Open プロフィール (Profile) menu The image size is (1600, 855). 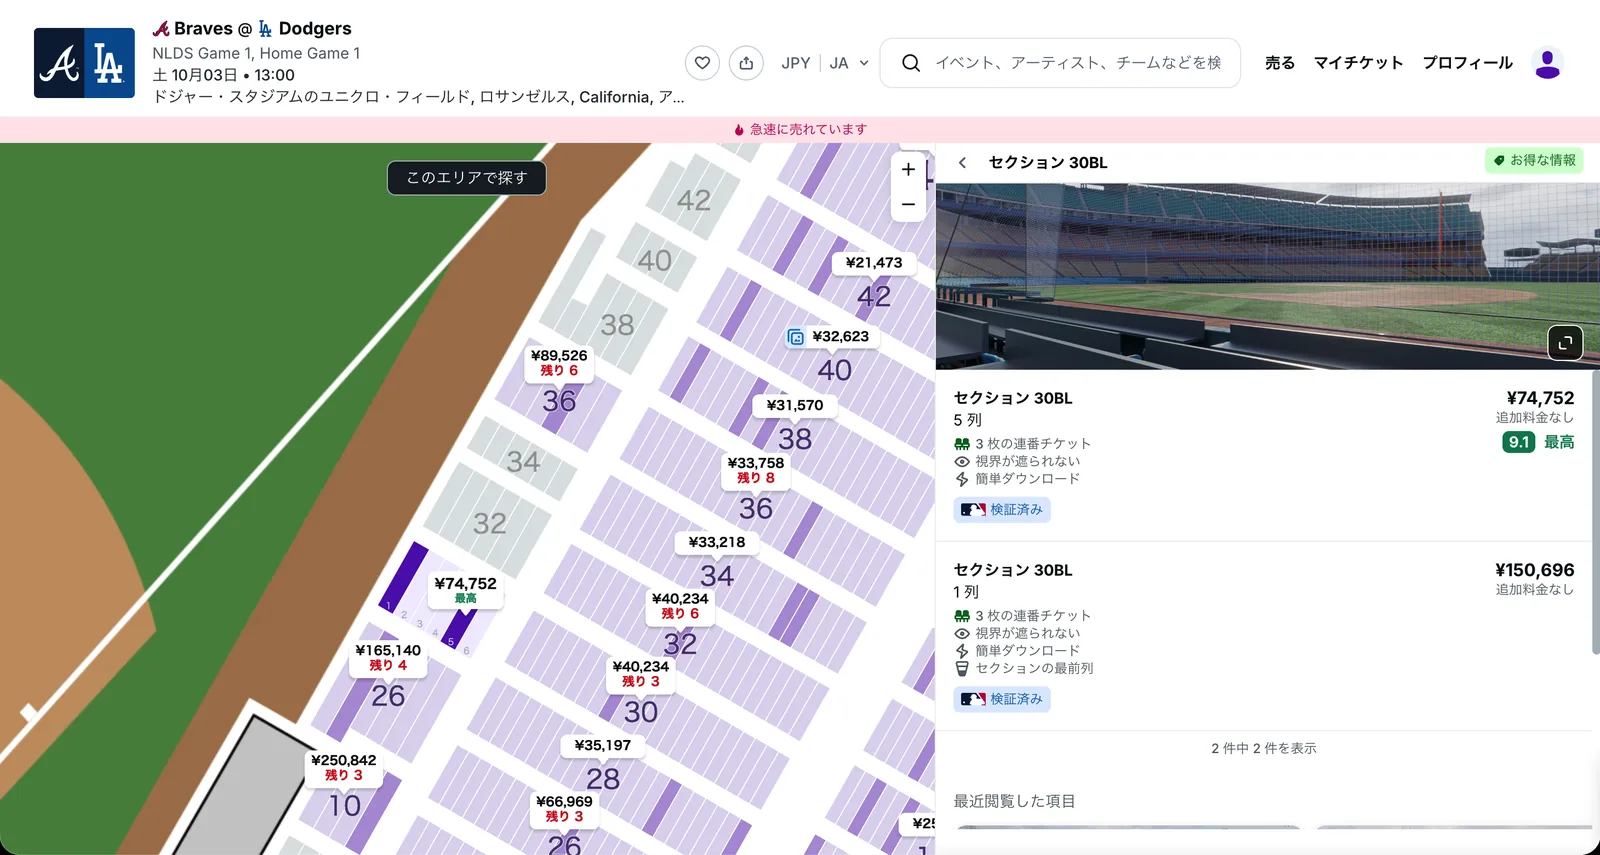point(1467,63)
